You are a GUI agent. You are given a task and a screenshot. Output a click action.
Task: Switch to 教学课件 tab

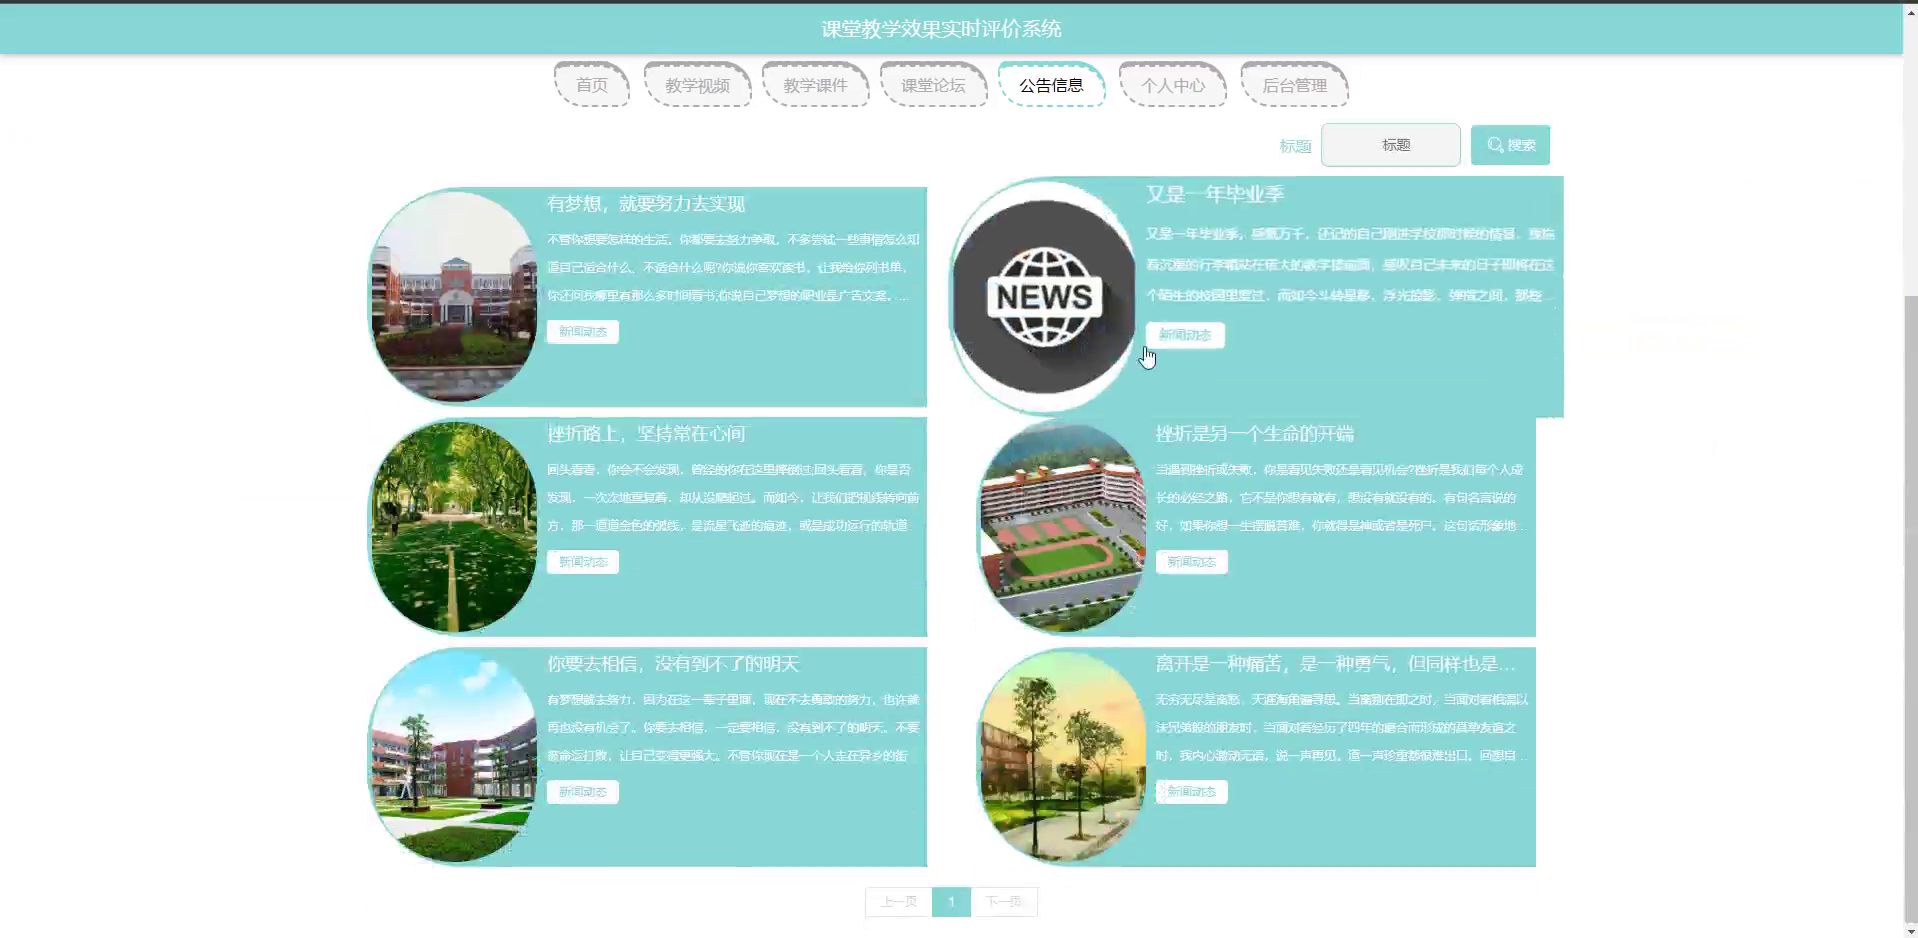coord(815,85)
